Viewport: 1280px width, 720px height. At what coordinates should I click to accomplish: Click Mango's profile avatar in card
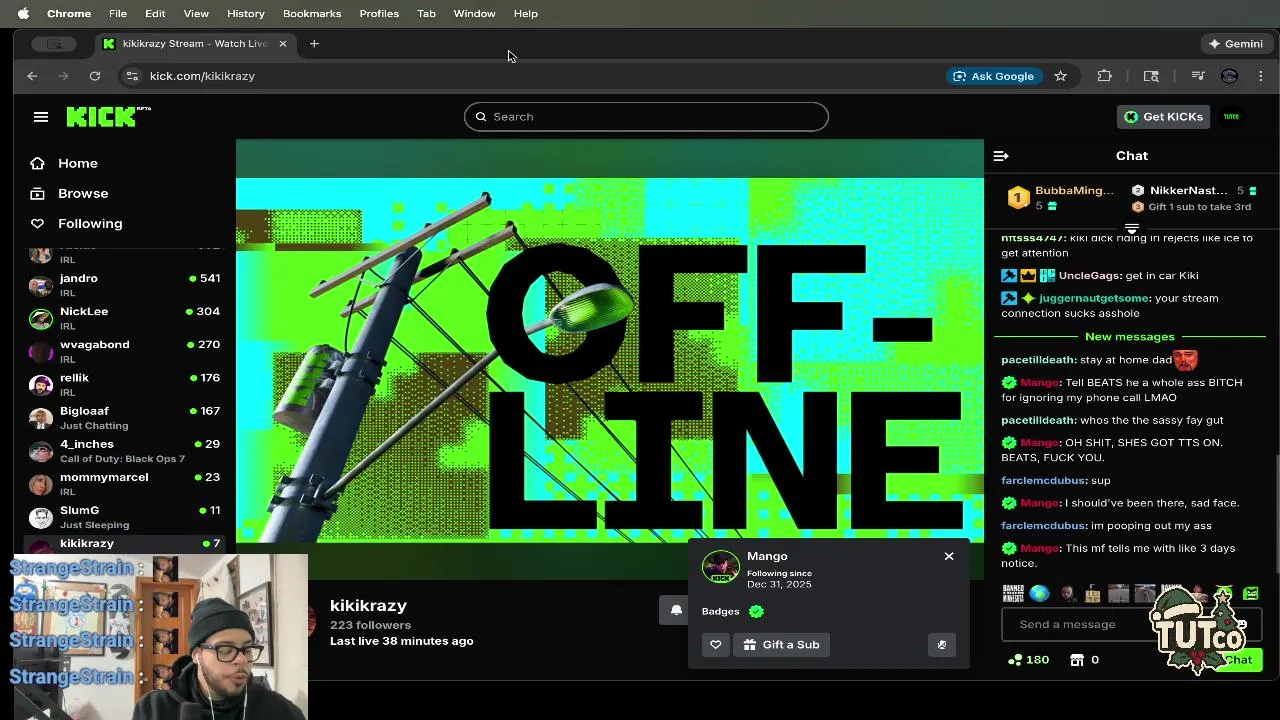(720, 567)
